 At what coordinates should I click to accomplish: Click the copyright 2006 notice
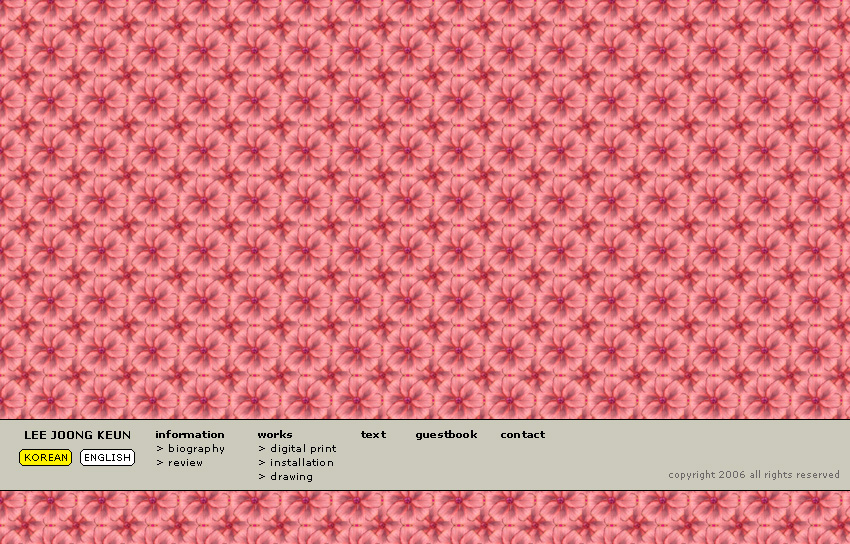[754, 475]
